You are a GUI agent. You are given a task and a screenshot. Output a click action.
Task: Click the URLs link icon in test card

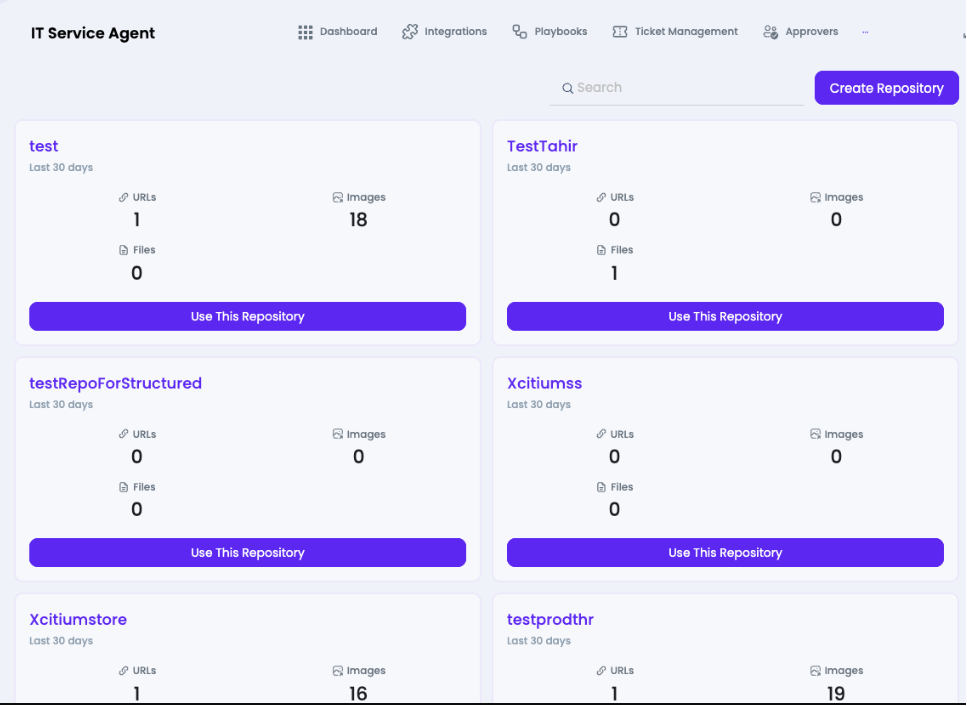click(x=123, y=197)
